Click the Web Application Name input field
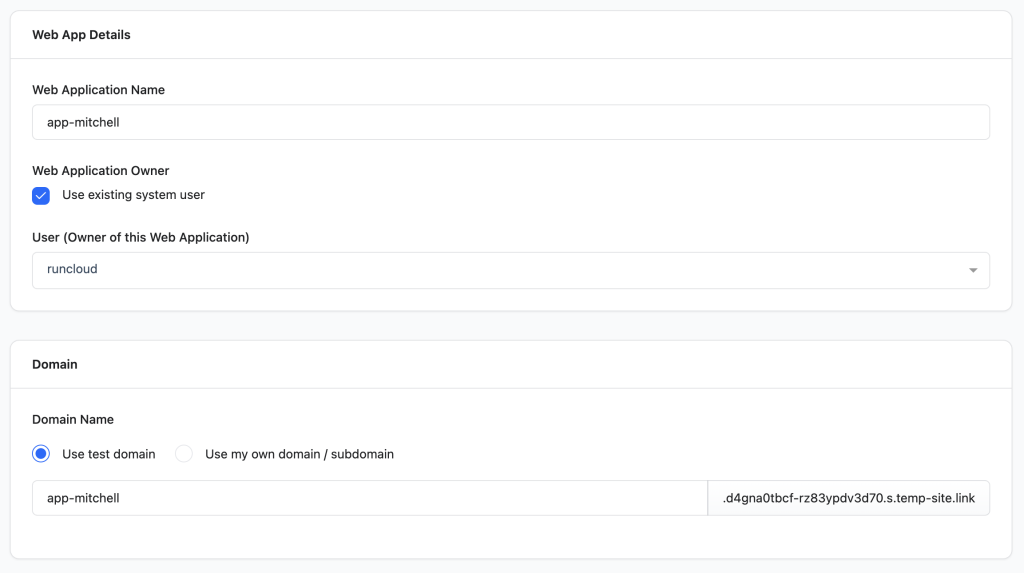Screen dimensions: 1024x573 (510, 123)
